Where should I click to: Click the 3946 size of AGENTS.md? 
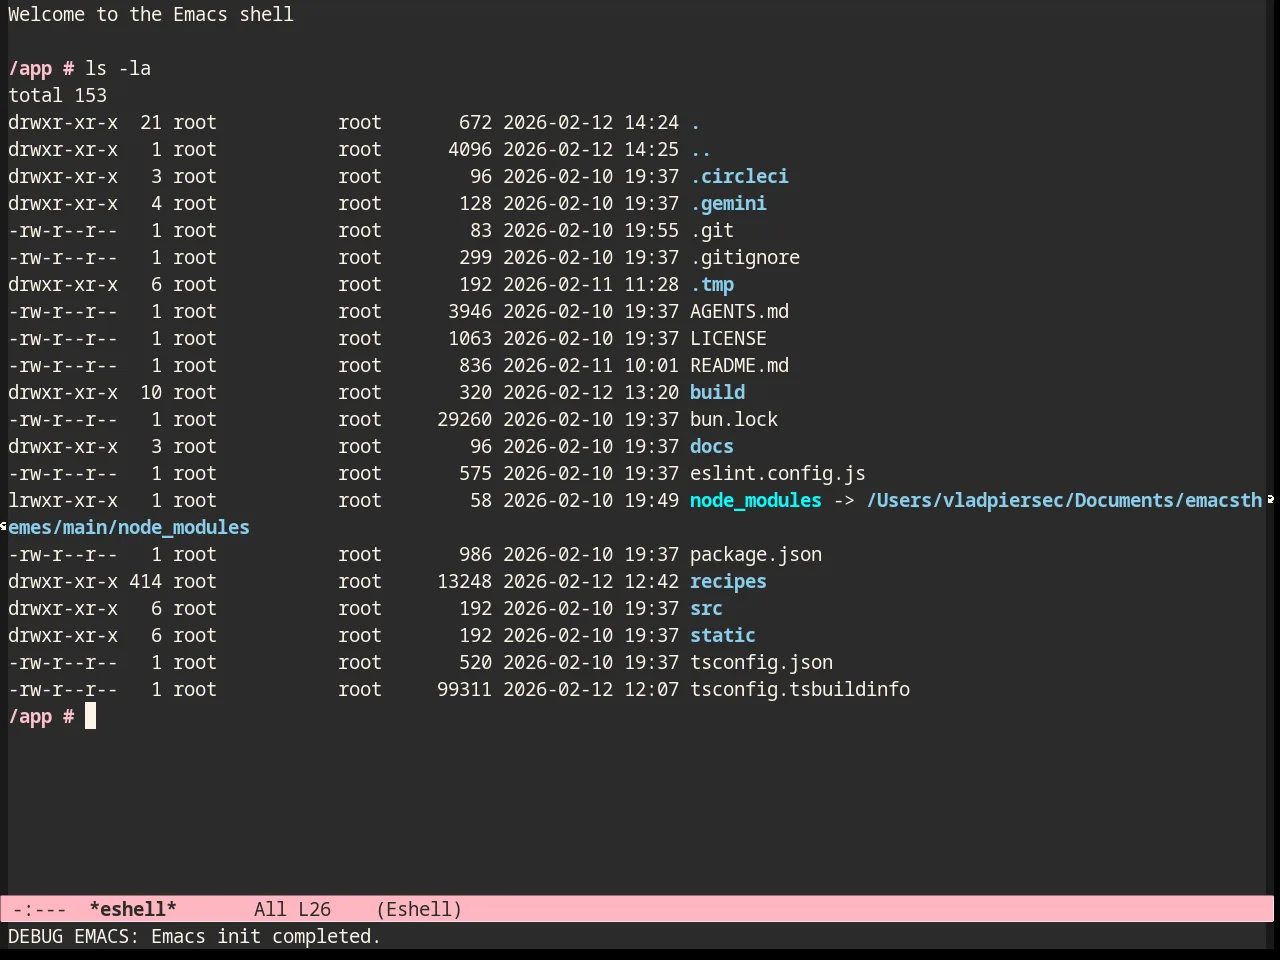click(x=470, y=311)
